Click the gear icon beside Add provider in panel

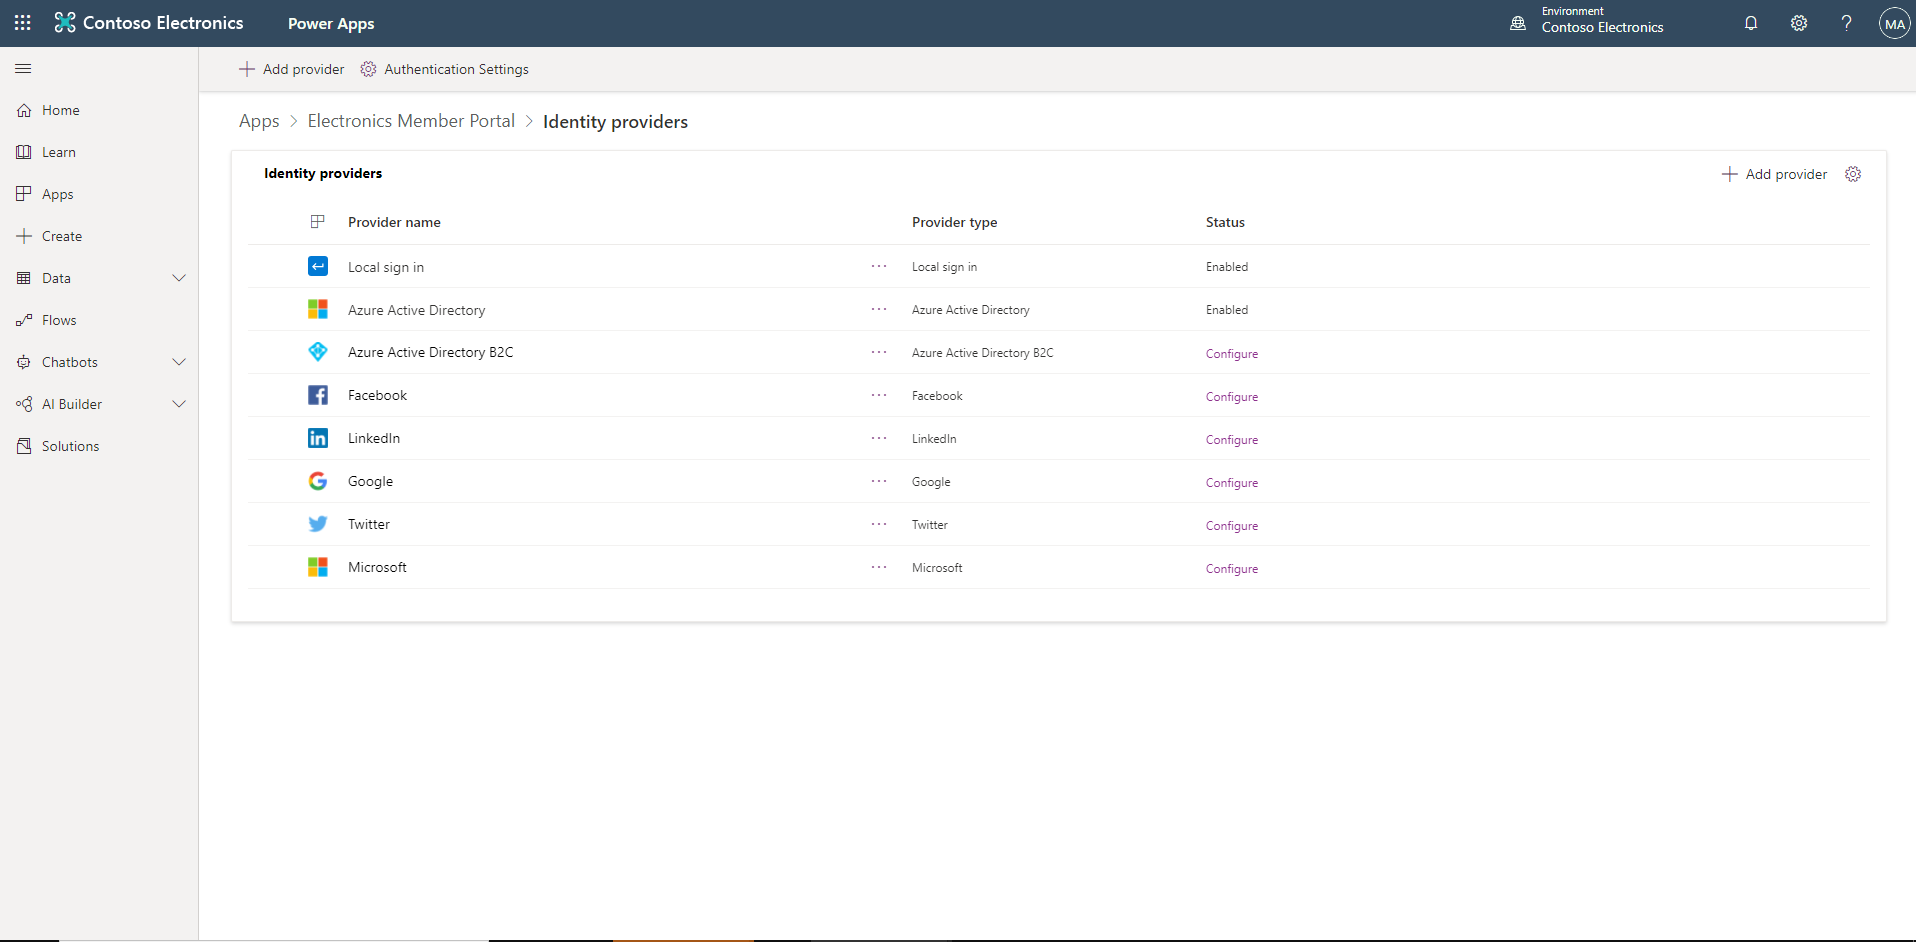click(x=1853, y=174)
